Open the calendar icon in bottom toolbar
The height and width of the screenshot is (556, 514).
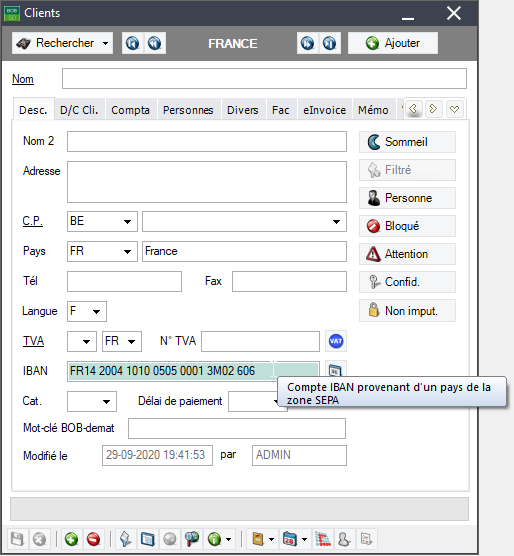(290, 539)
